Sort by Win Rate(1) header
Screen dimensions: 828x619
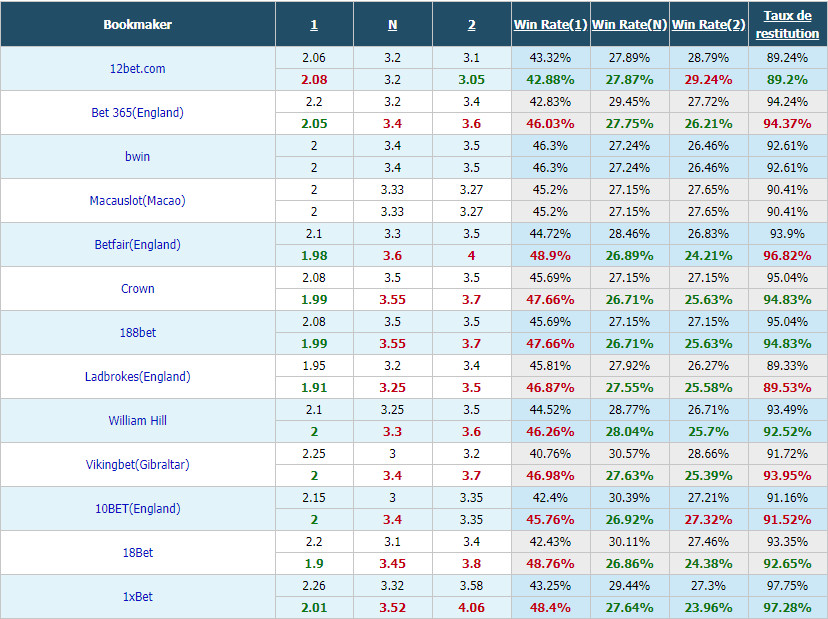(550, 24)
